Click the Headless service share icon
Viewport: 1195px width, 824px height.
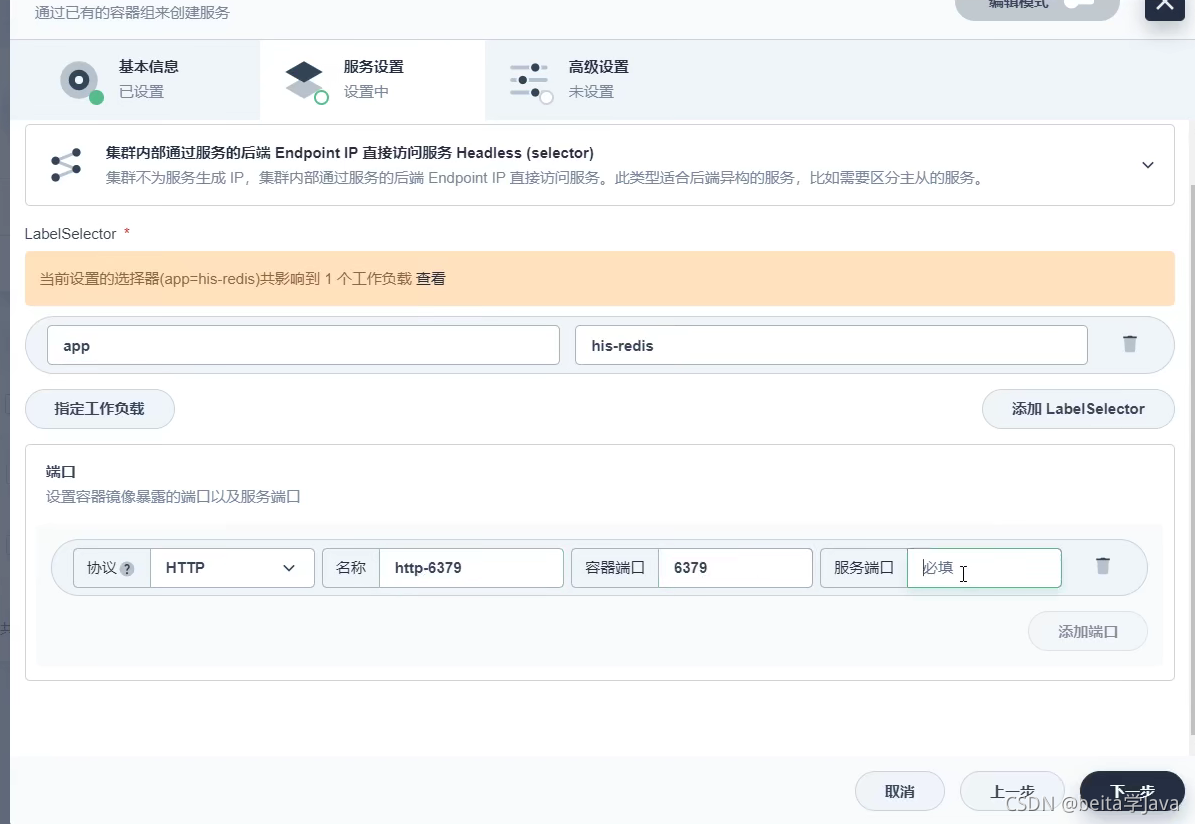(x=66, y=165)
